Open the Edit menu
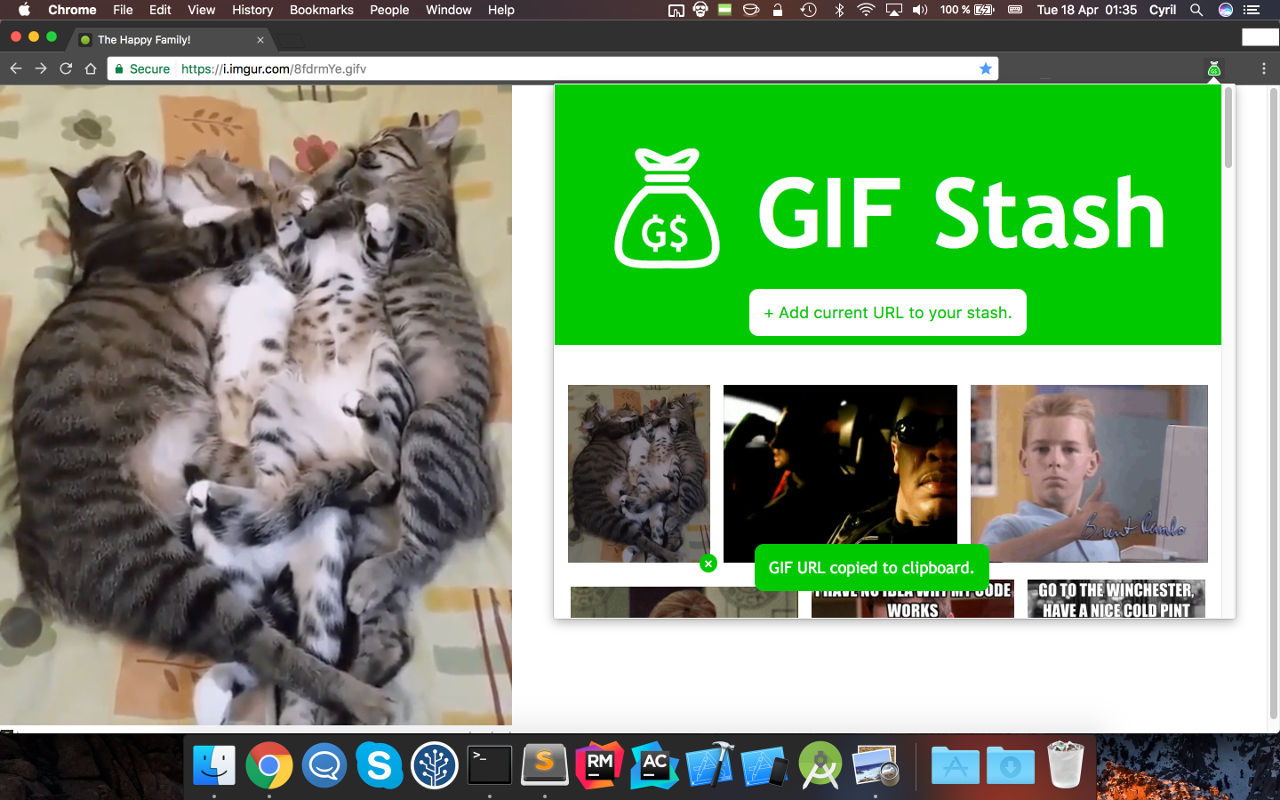Screen dimensions: 1280x800 (160, 10)
